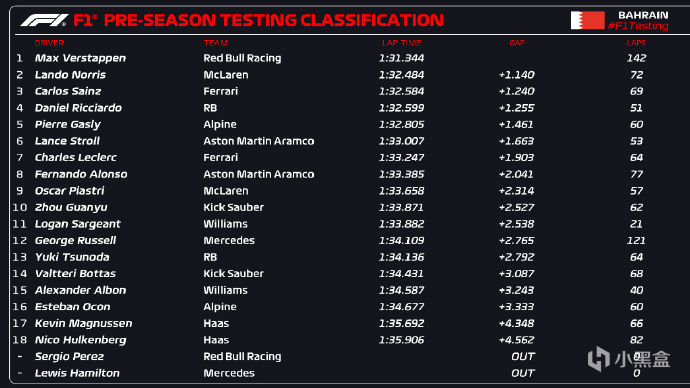Viewport: 690px width, 388px height.
Task: Click the F1 logo icon
Action: pos(44,20)
